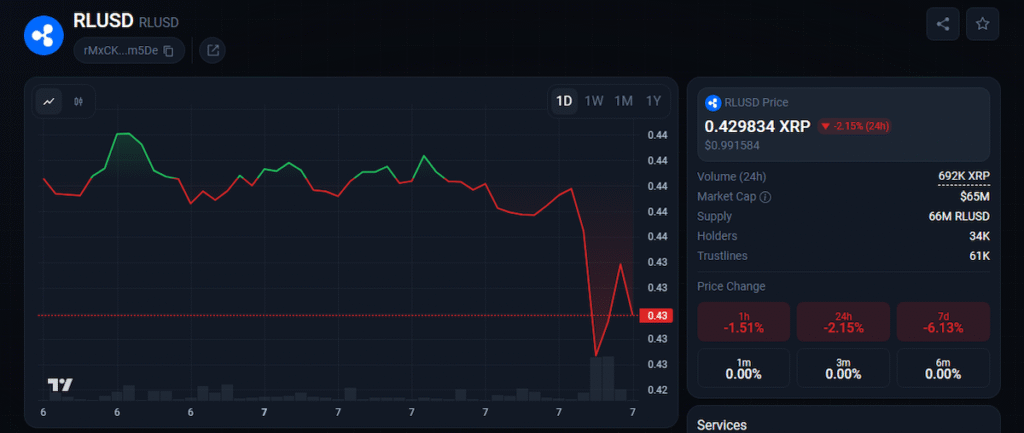Click the RLUSD Price panel icon
The image size is (1024, 433).
point(712,103)
